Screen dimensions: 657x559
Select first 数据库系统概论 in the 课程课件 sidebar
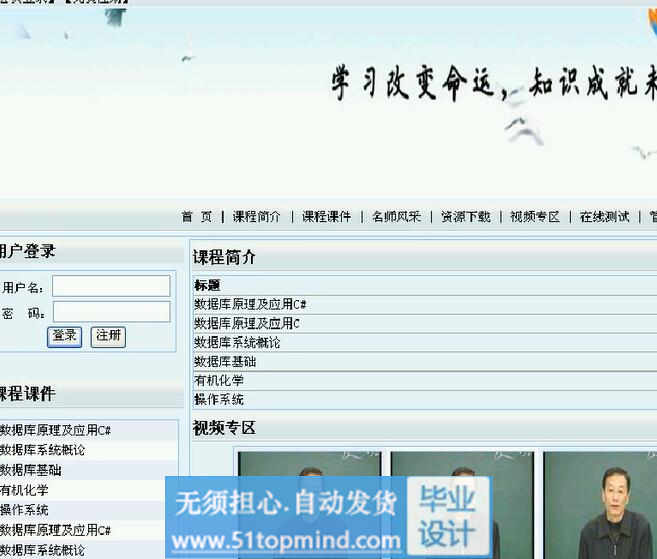42,450
